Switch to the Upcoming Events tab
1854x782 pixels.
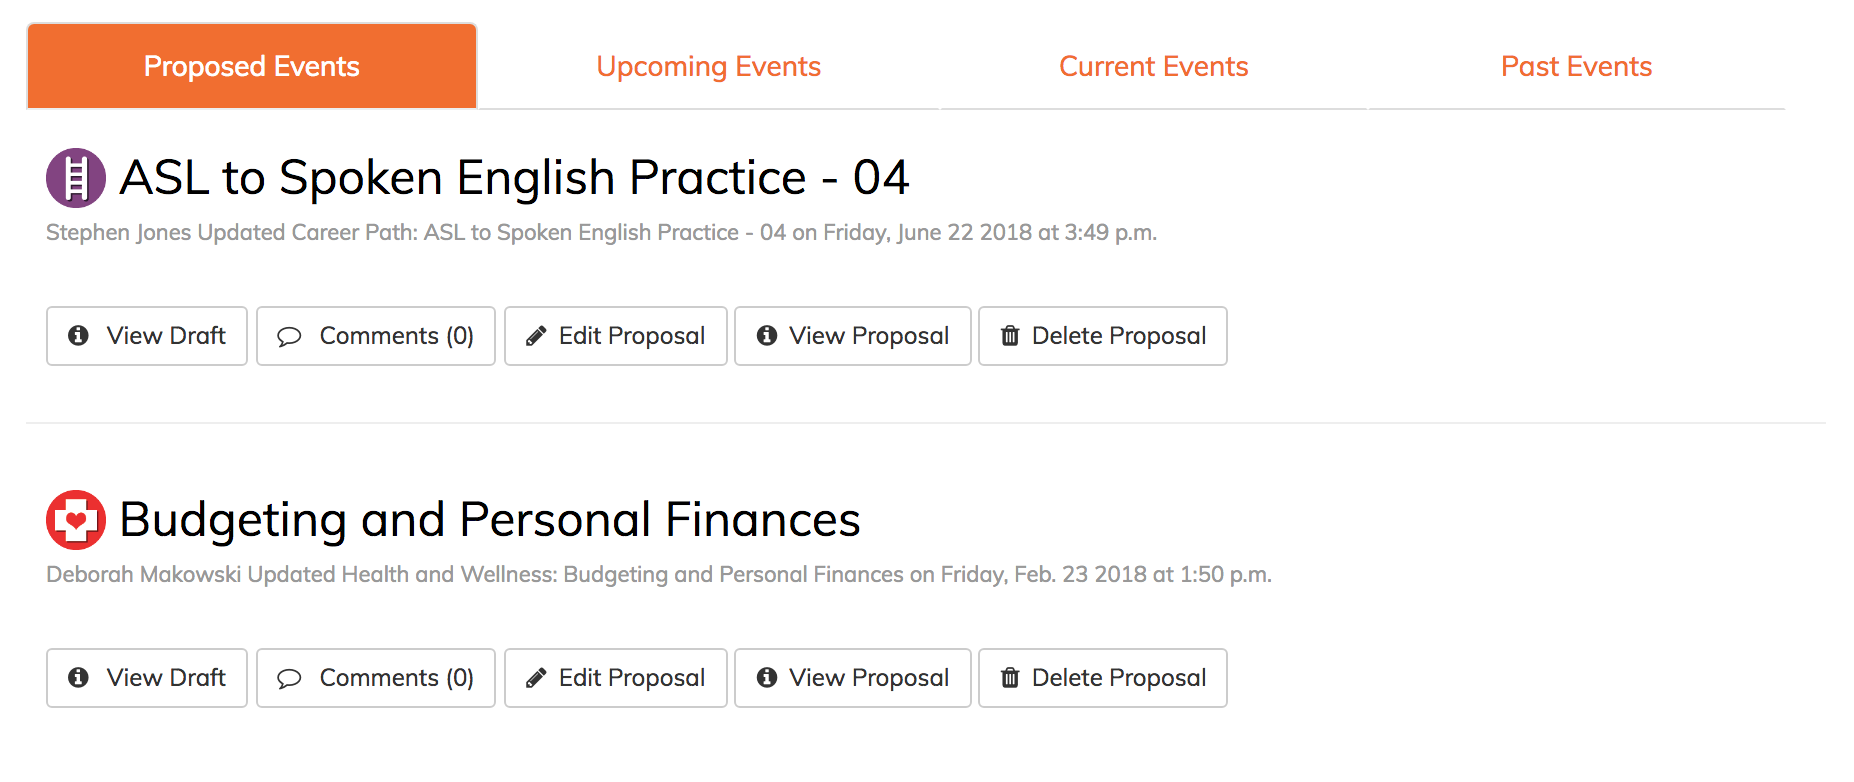(x=708, y=66)
